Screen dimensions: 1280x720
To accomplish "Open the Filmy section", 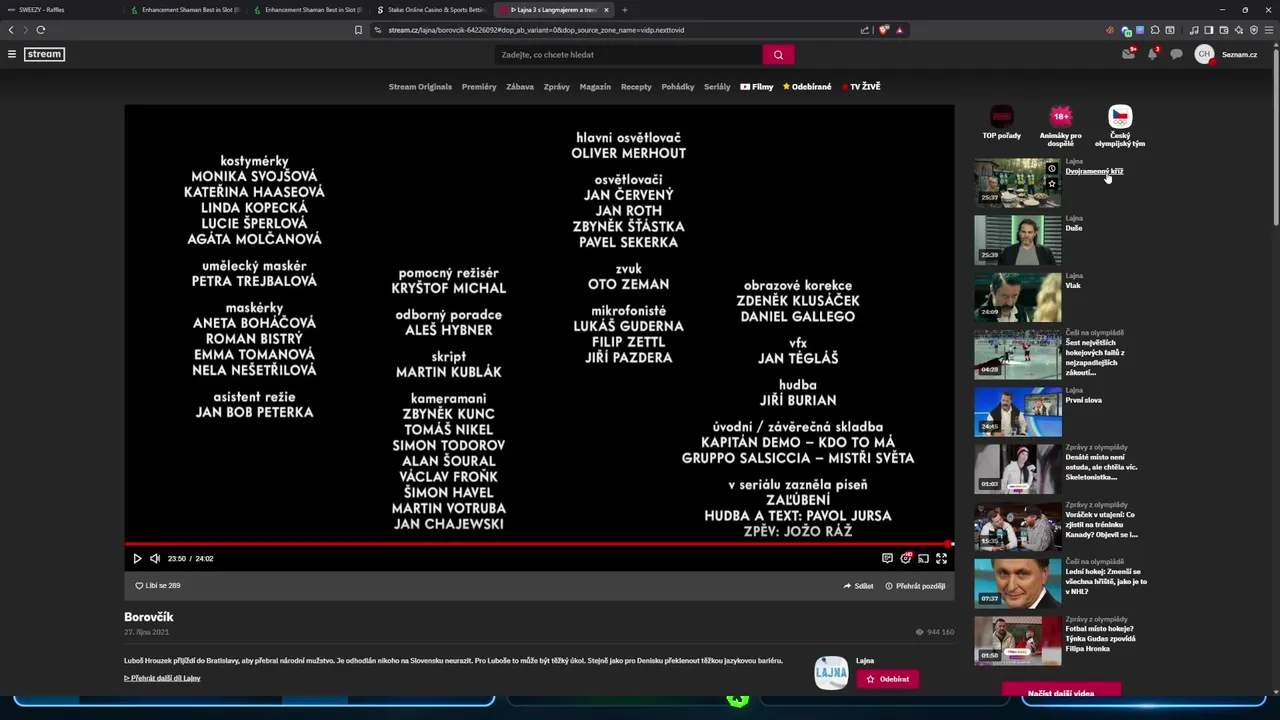I will tap(757, 87).
